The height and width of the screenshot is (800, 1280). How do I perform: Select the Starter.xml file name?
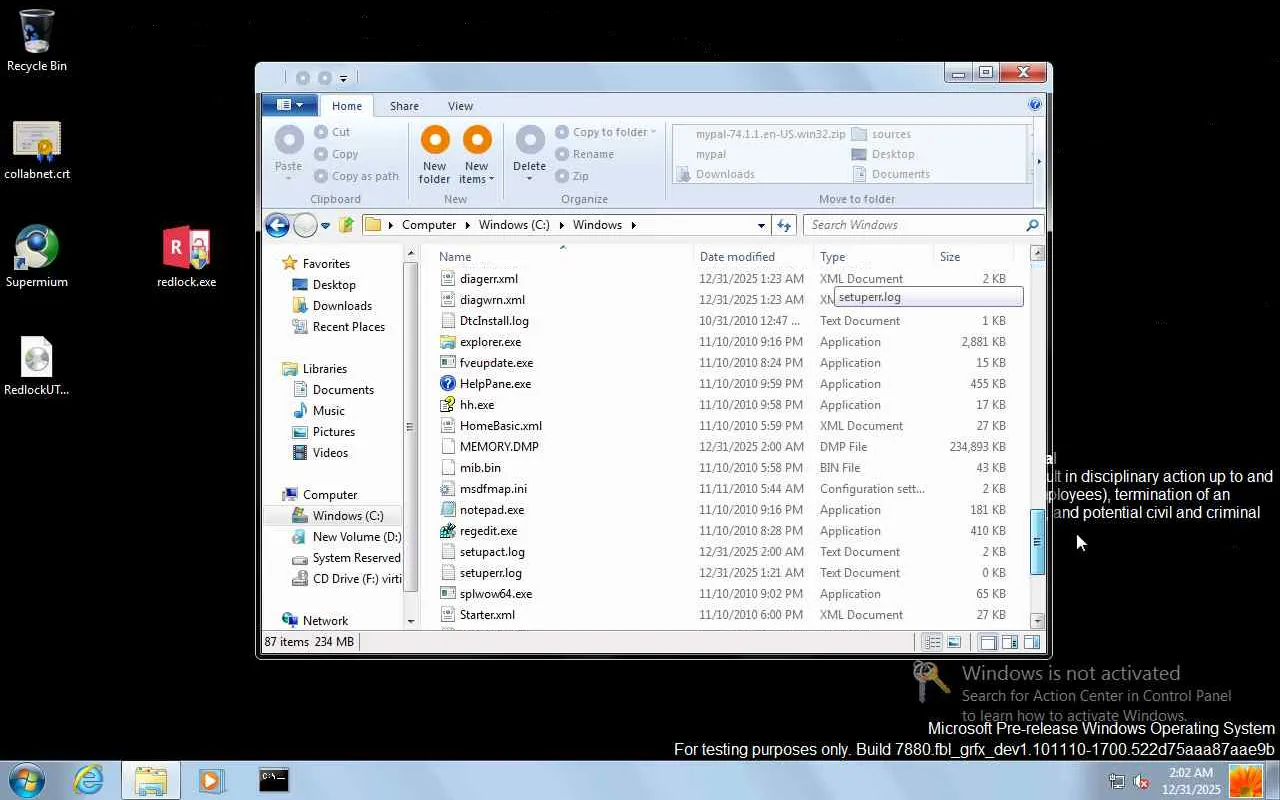(487, 615)
